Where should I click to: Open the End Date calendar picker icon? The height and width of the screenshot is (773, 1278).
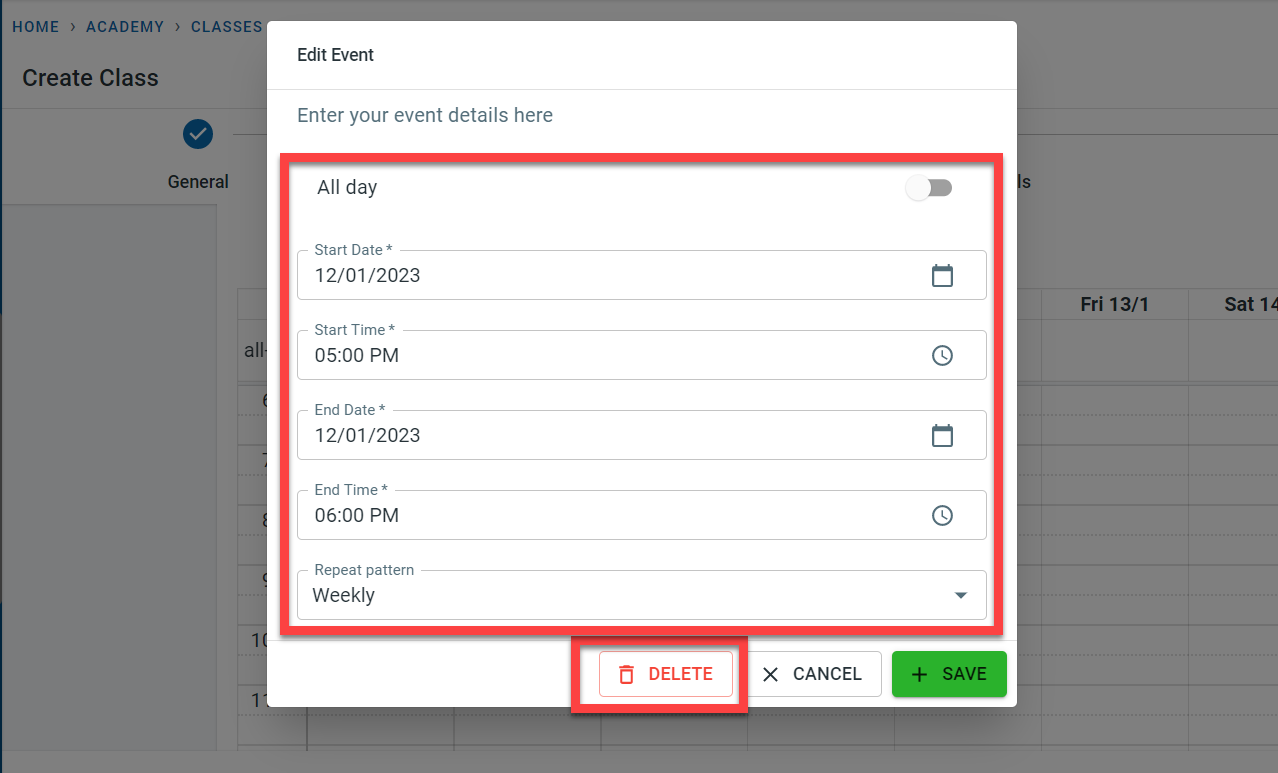(x=942, y=435)
